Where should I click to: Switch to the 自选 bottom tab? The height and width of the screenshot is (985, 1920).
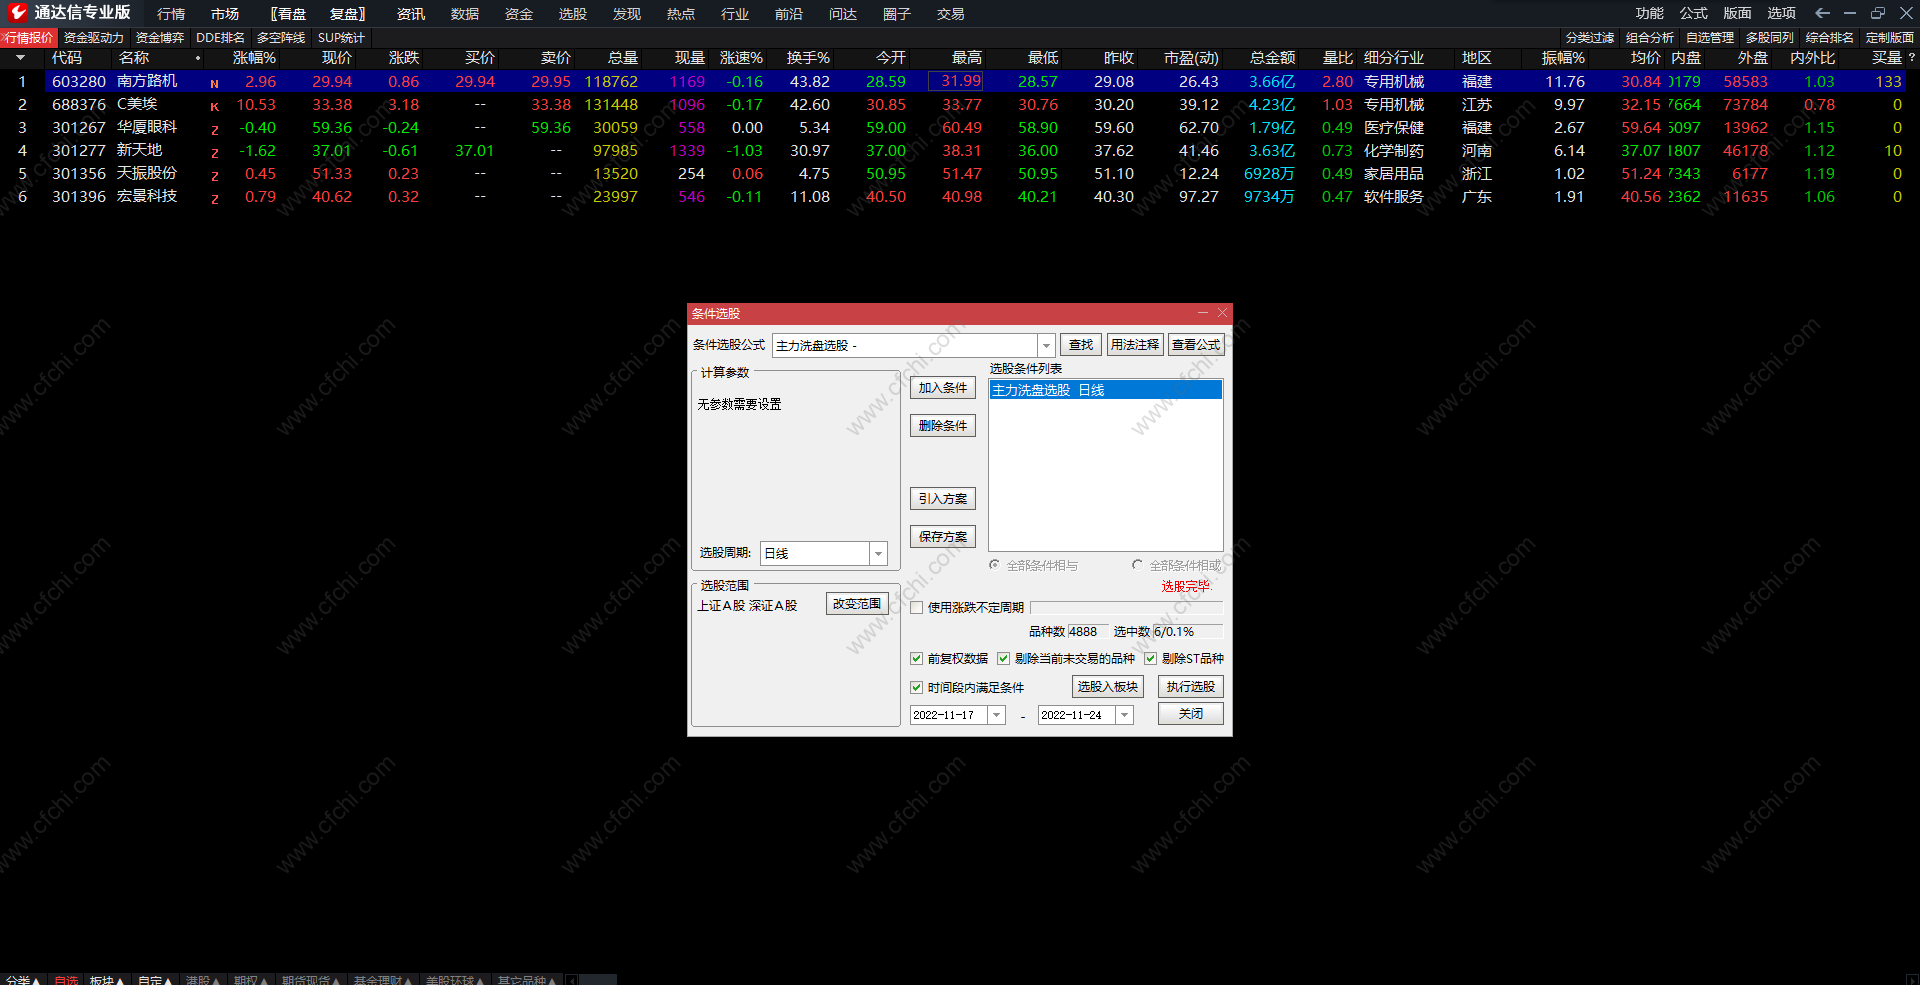[x=66, y=980]
